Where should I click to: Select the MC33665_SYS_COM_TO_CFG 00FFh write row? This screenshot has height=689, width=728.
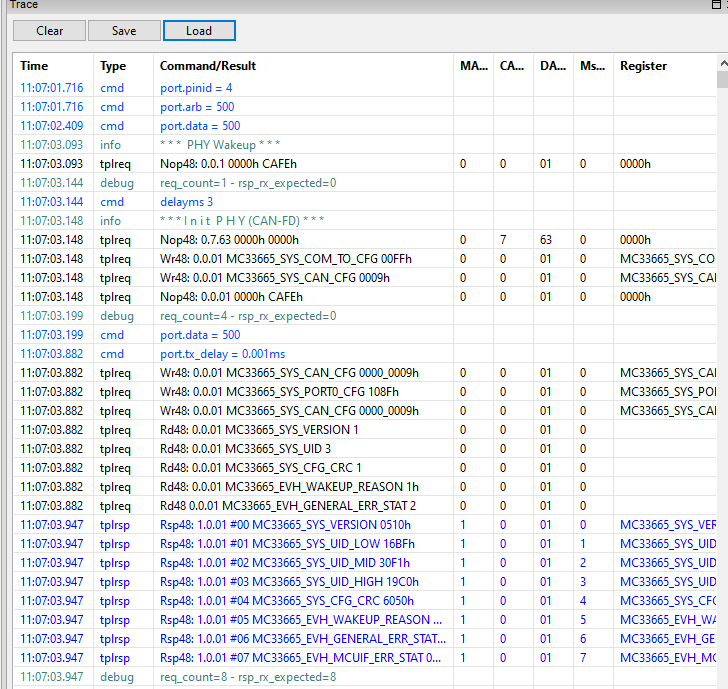[364, 259]
